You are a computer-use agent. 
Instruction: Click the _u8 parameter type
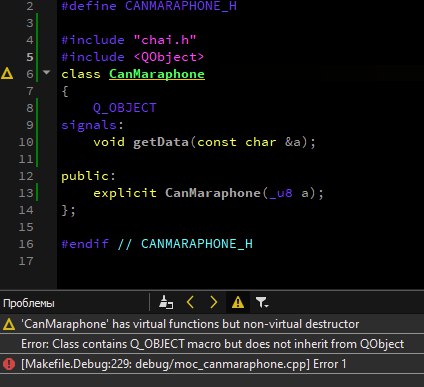click(281, 193)
